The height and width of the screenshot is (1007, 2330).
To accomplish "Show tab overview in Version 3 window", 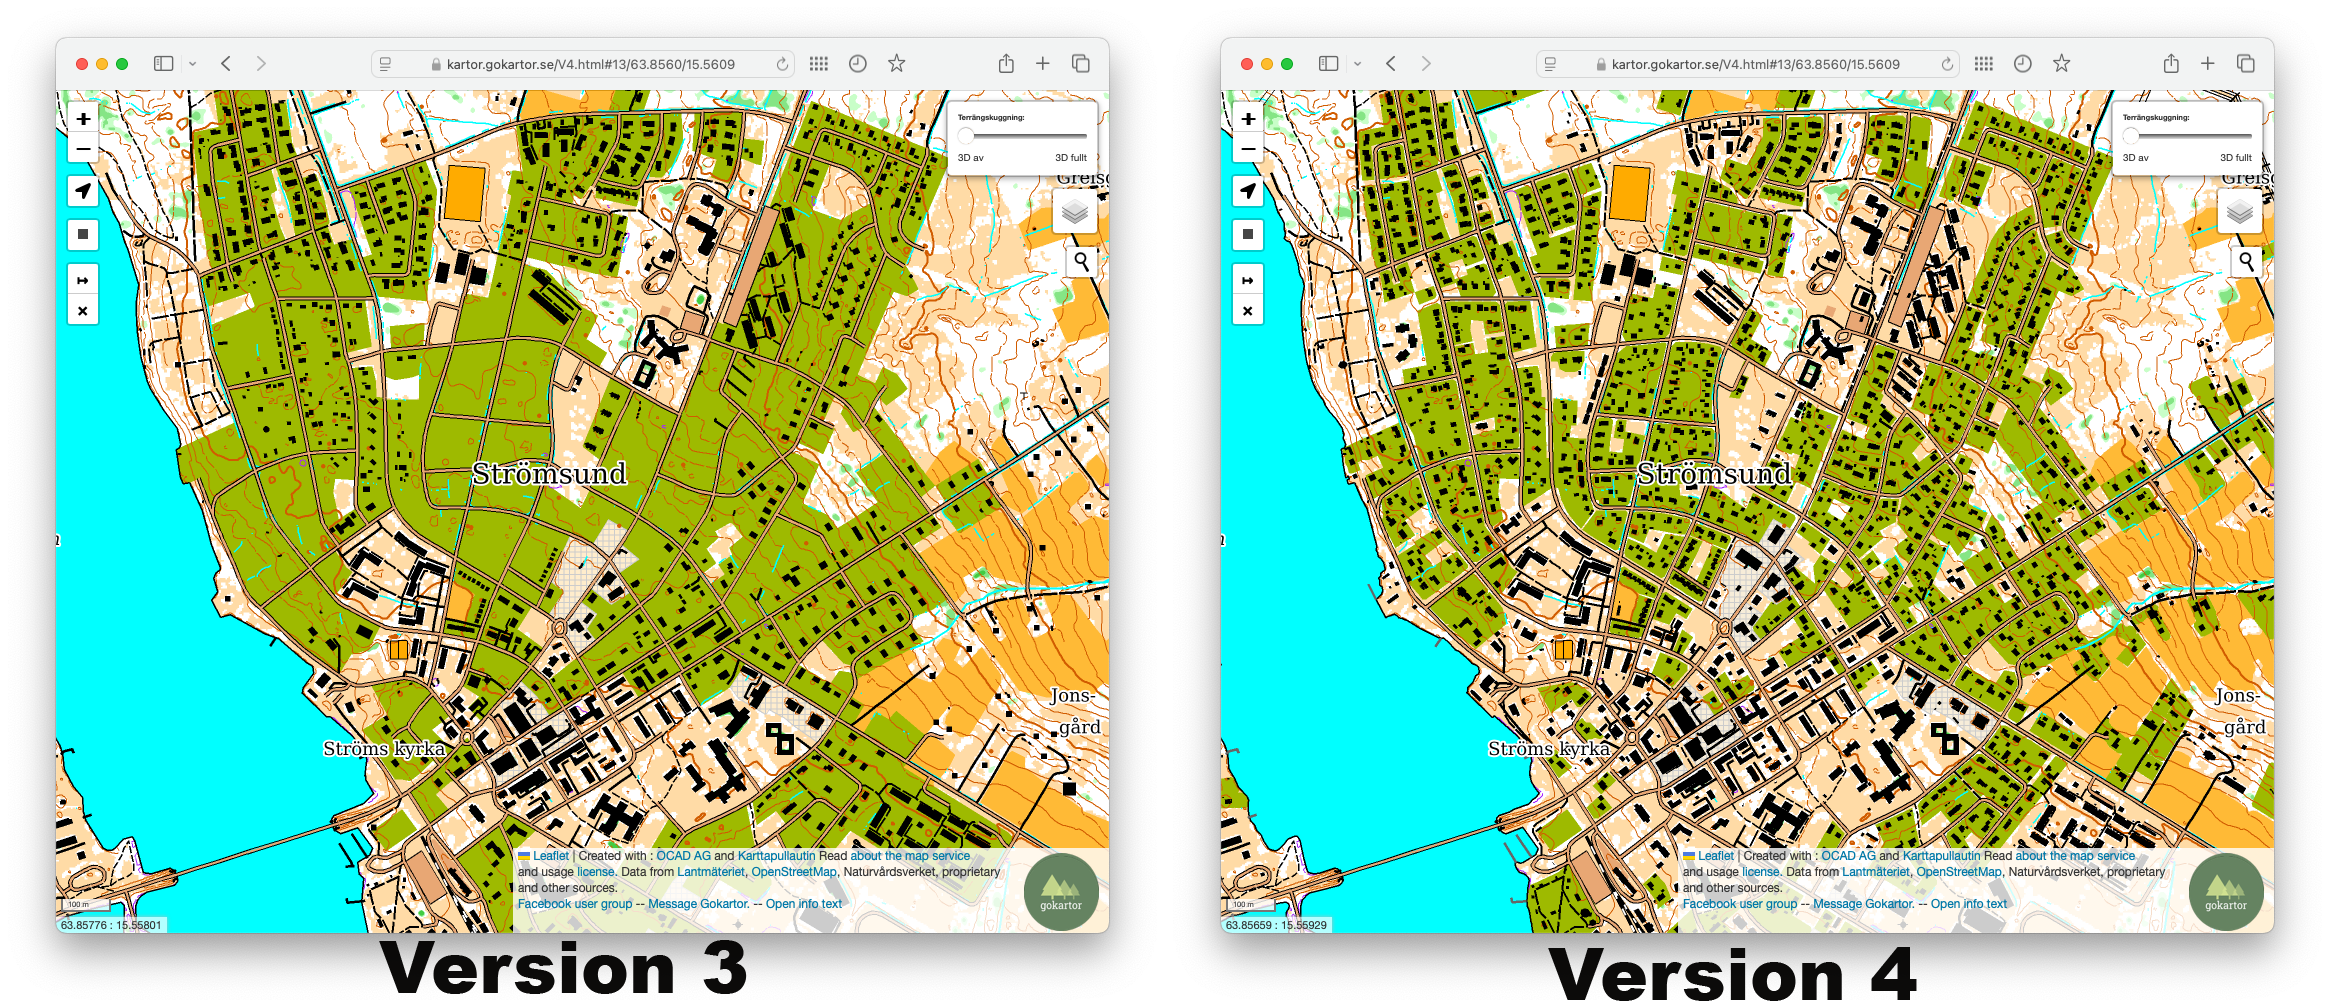I will coord(1081,63).
